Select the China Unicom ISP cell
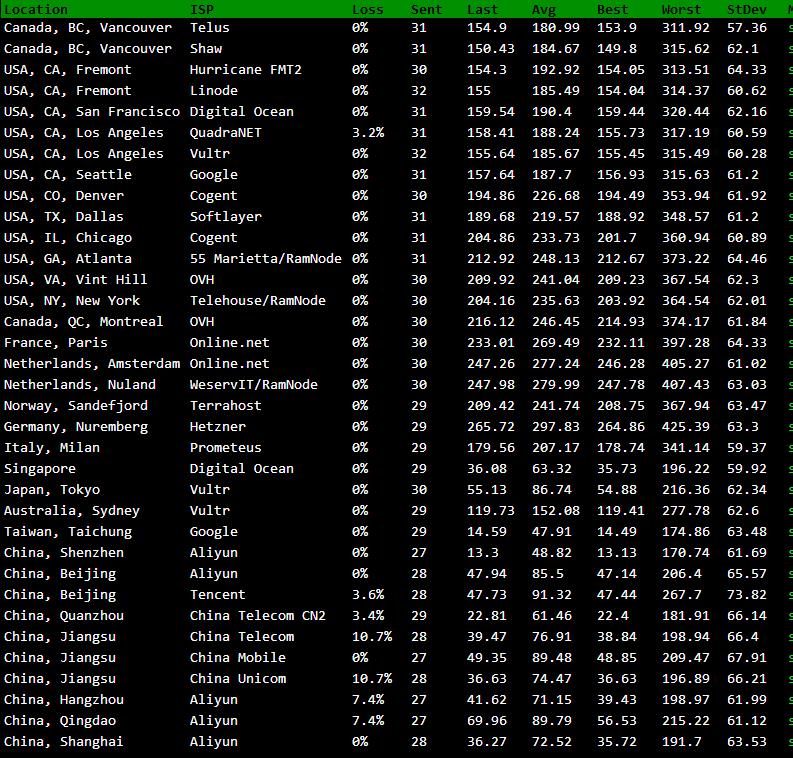The image size is (793, 758). (237, 679)
